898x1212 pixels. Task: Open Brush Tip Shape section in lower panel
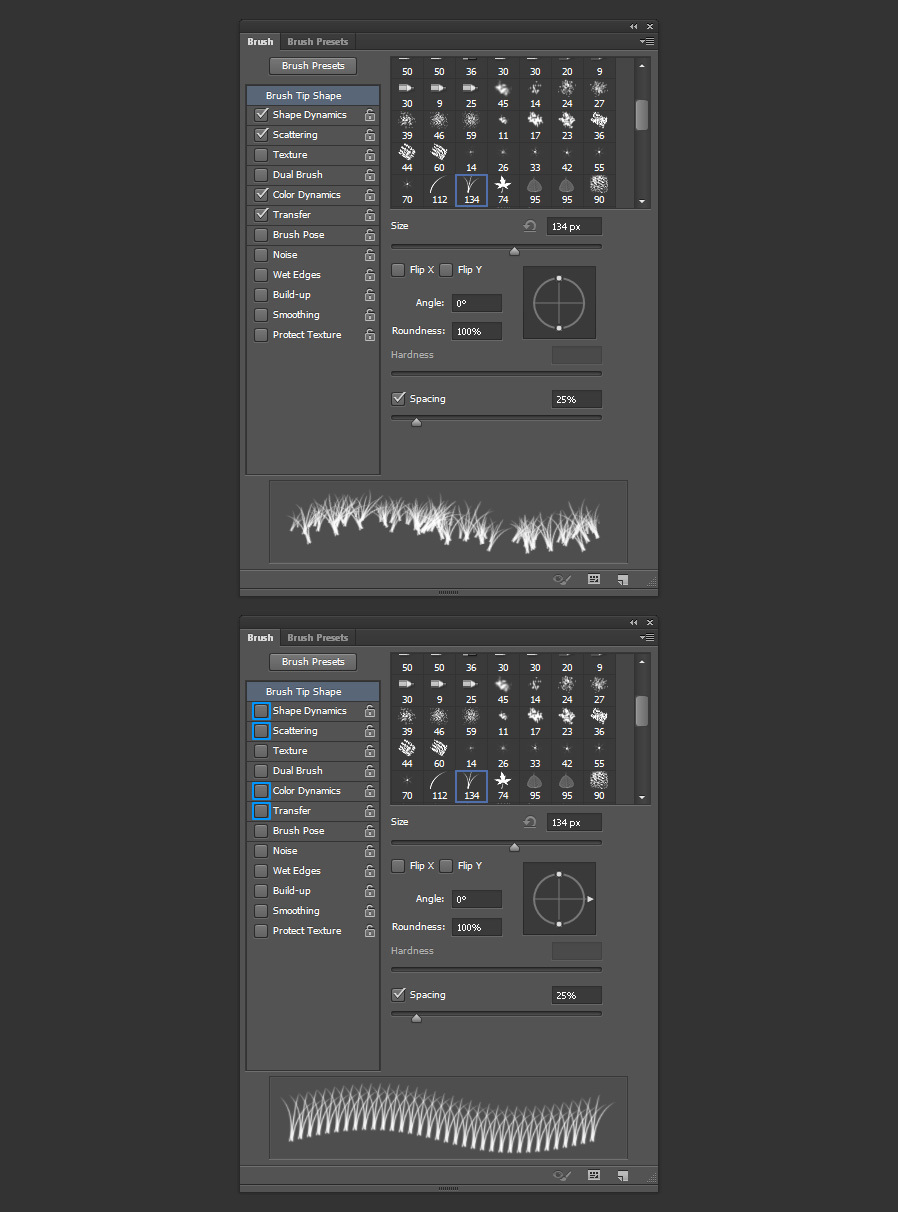click(313, 692)
